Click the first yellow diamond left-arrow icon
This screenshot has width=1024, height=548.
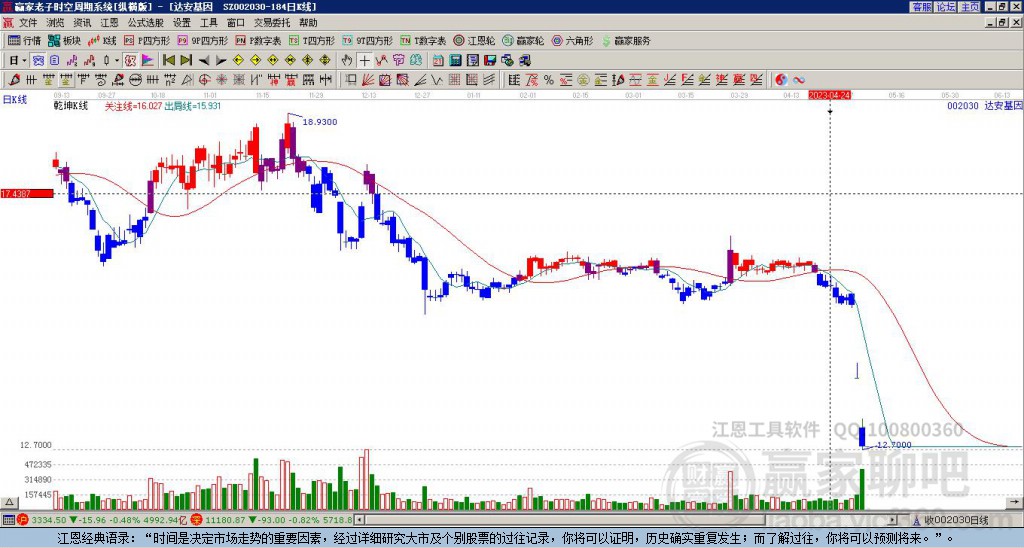pos(238,60)
